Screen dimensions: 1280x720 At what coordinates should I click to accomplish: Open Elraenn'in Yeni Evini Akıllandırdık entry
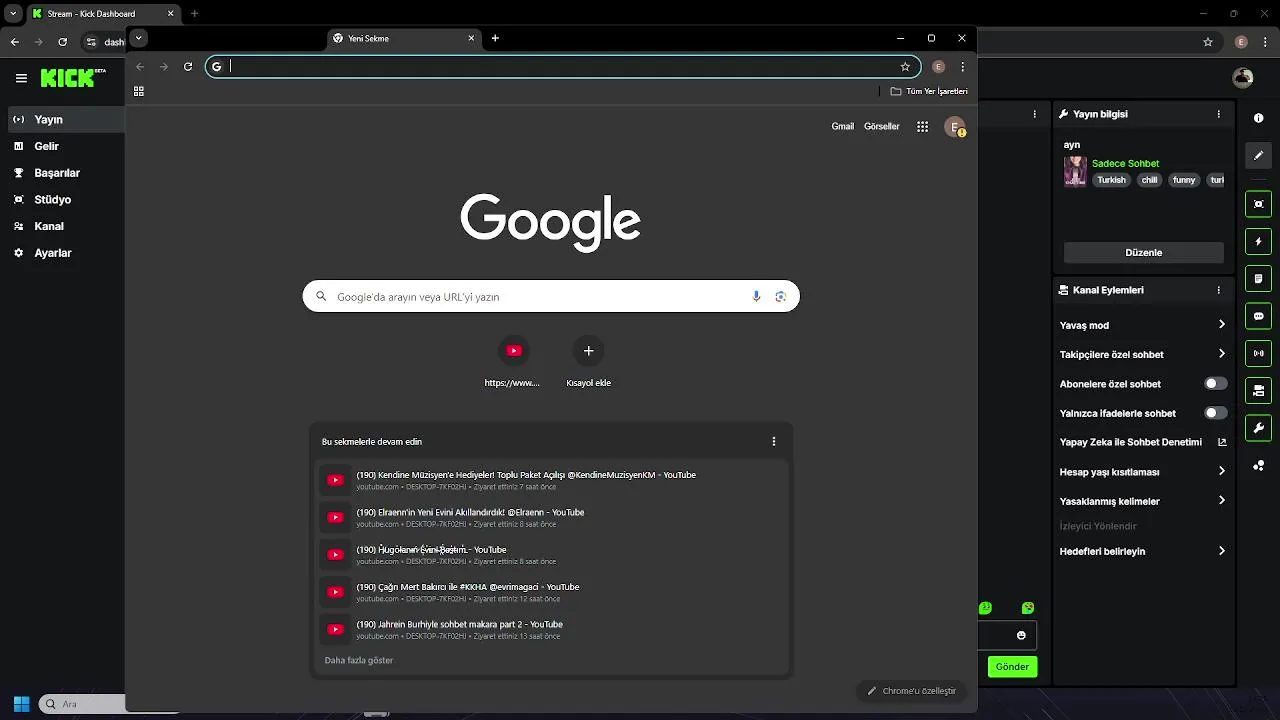pyautogui.click(x=553, y=517)
